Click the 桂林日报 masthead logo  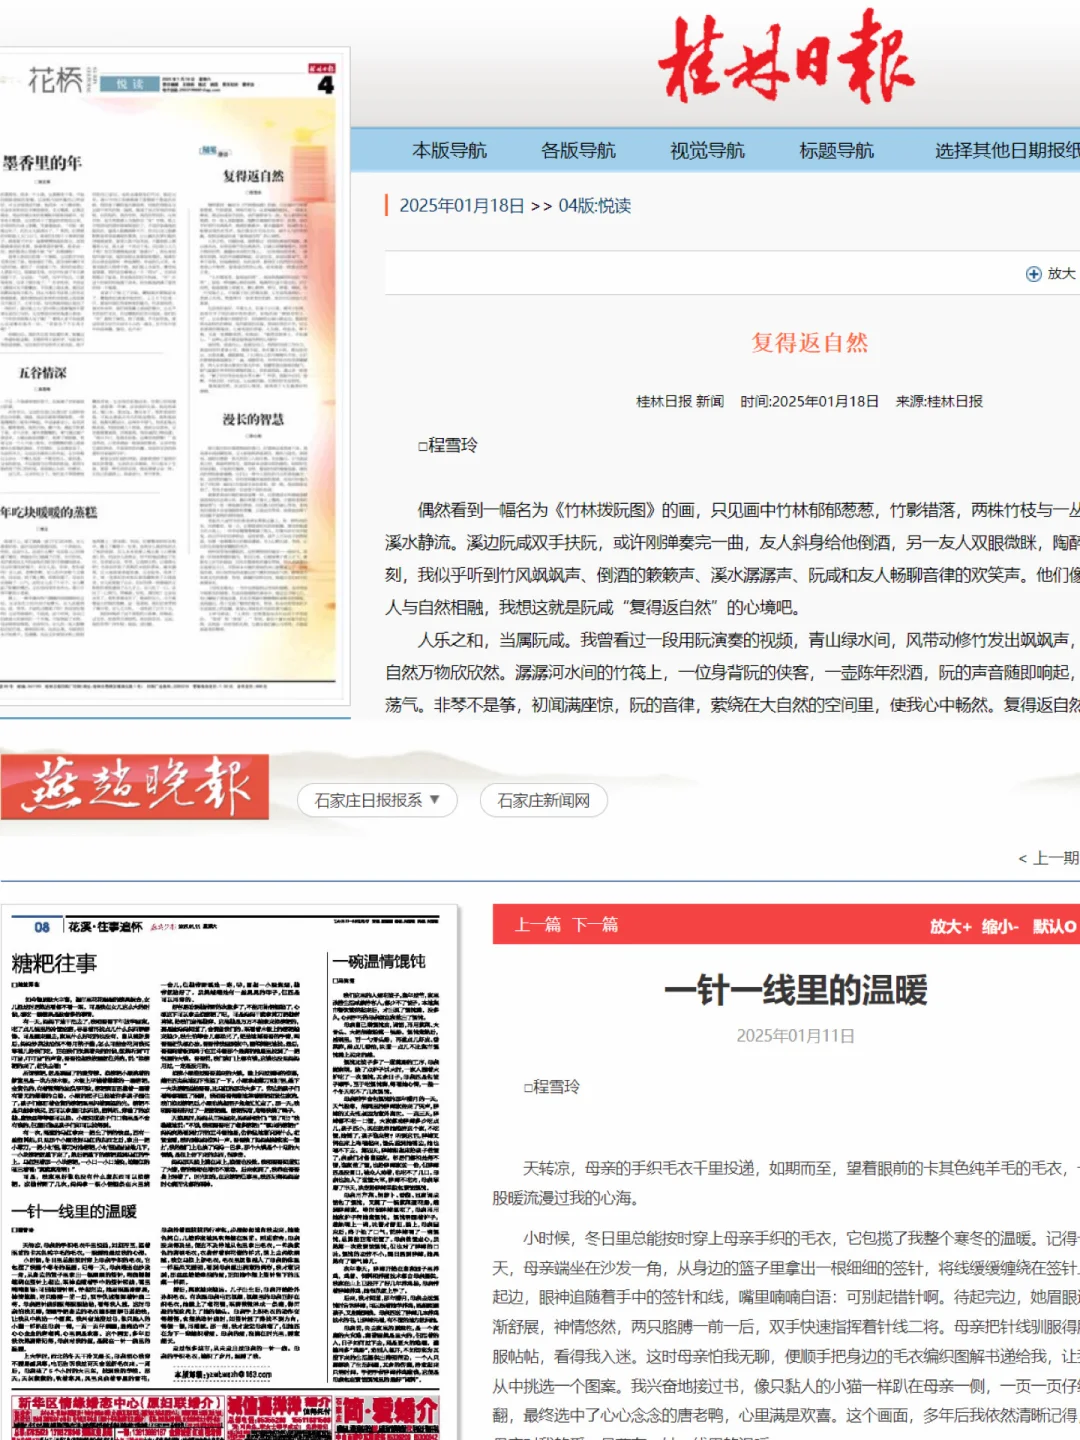(786, 57)
